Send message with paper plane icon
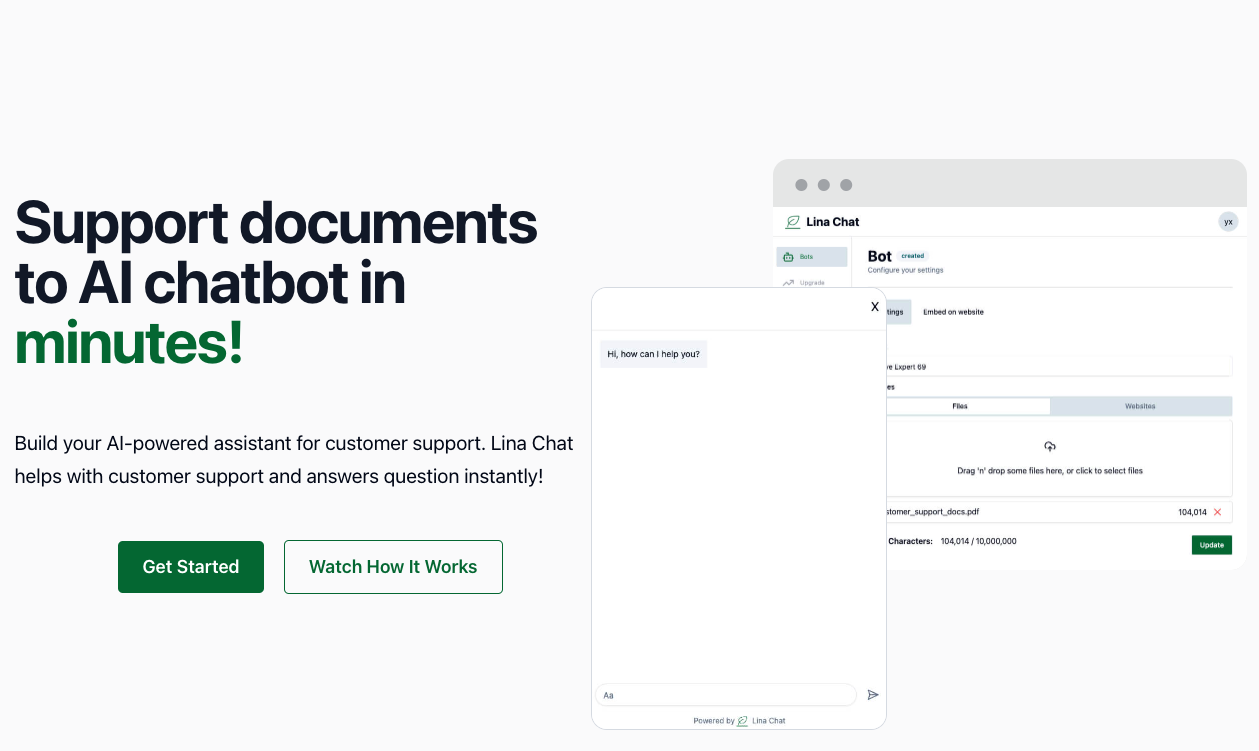Viewport: 1259px width, 751px height. point(873,695)
